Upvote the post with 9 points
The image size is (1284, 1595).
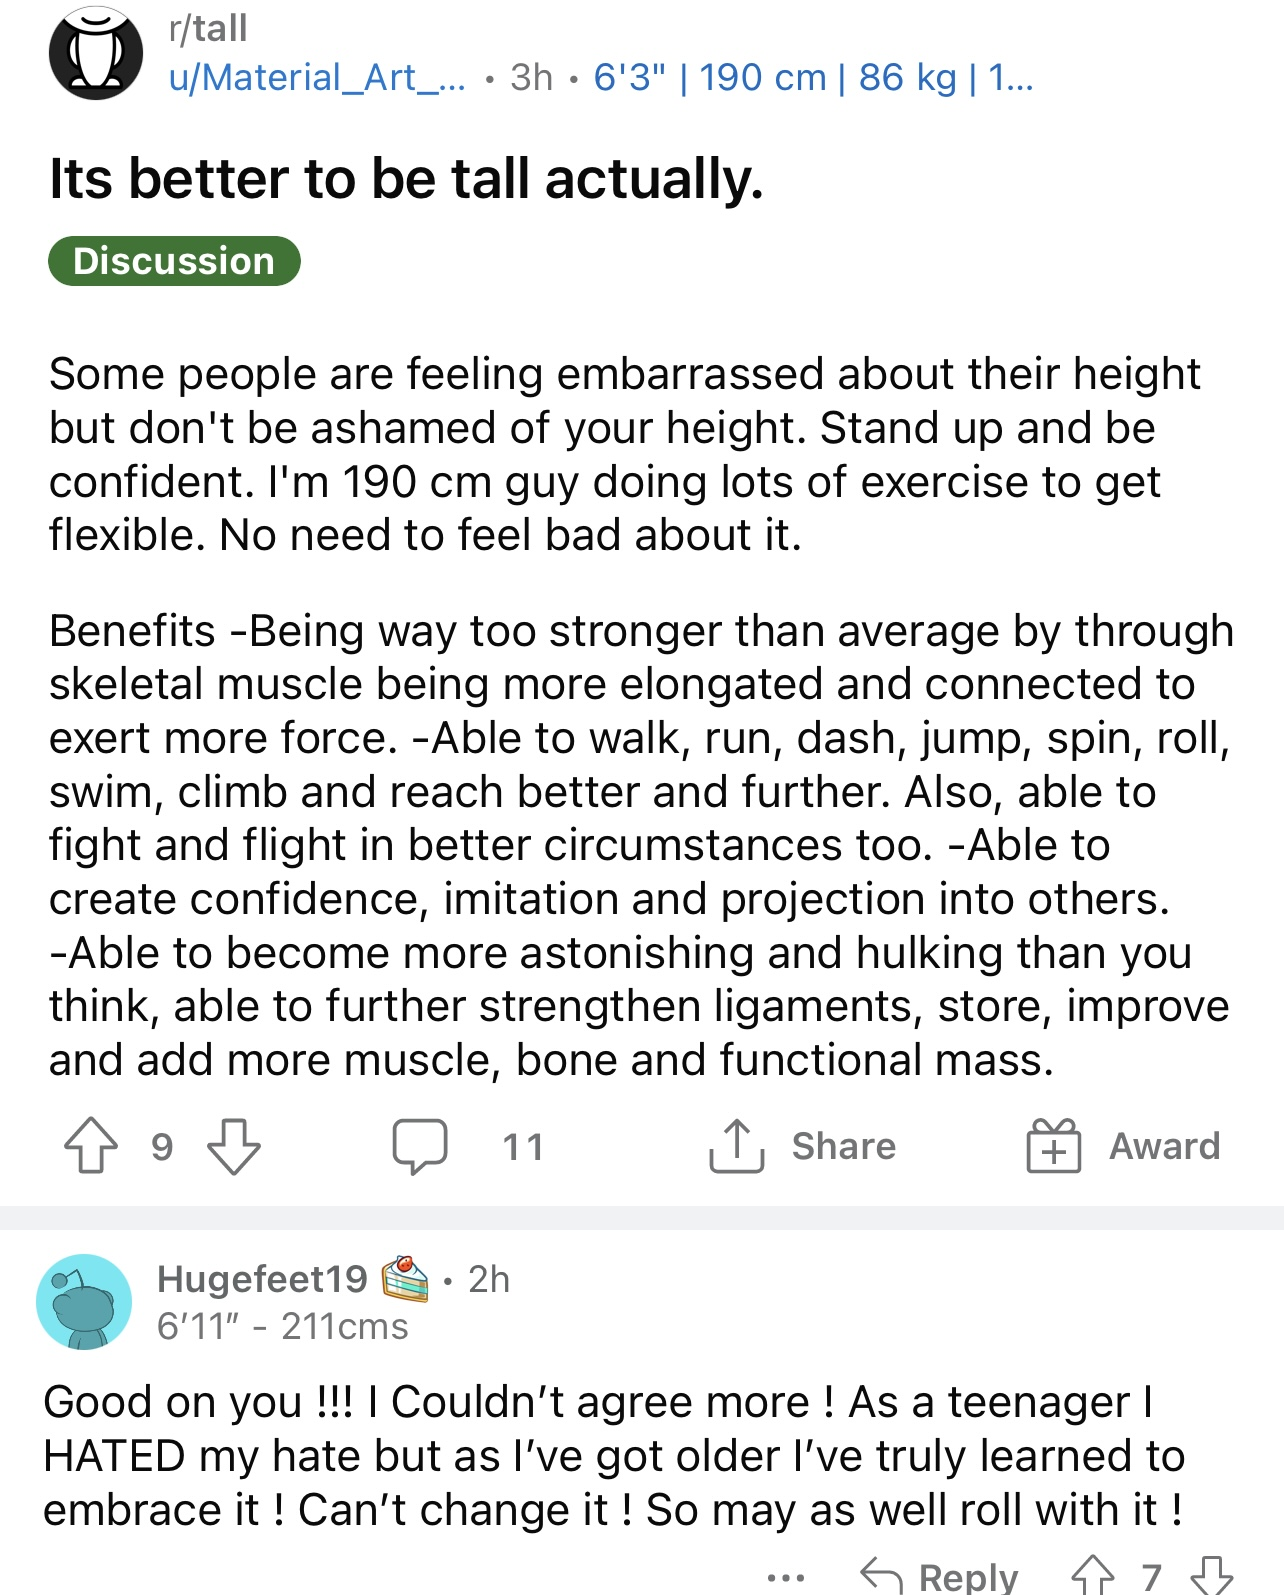point(91,1145)
